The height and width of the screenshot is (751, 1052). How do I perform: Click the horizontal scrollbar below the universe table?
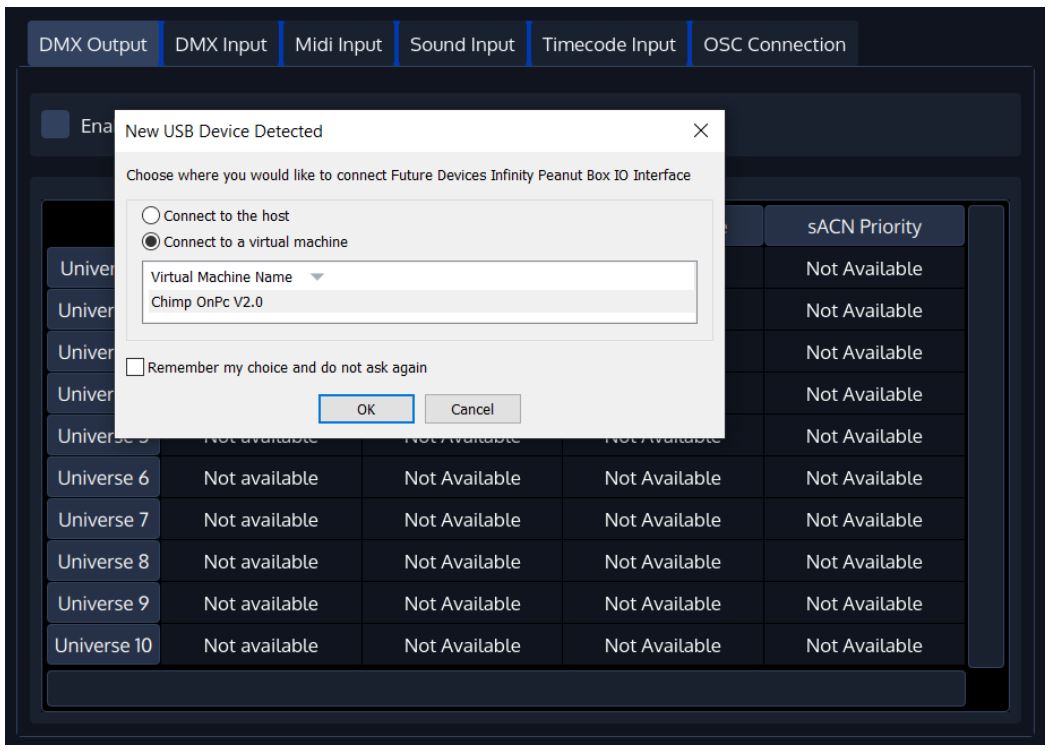506,689
